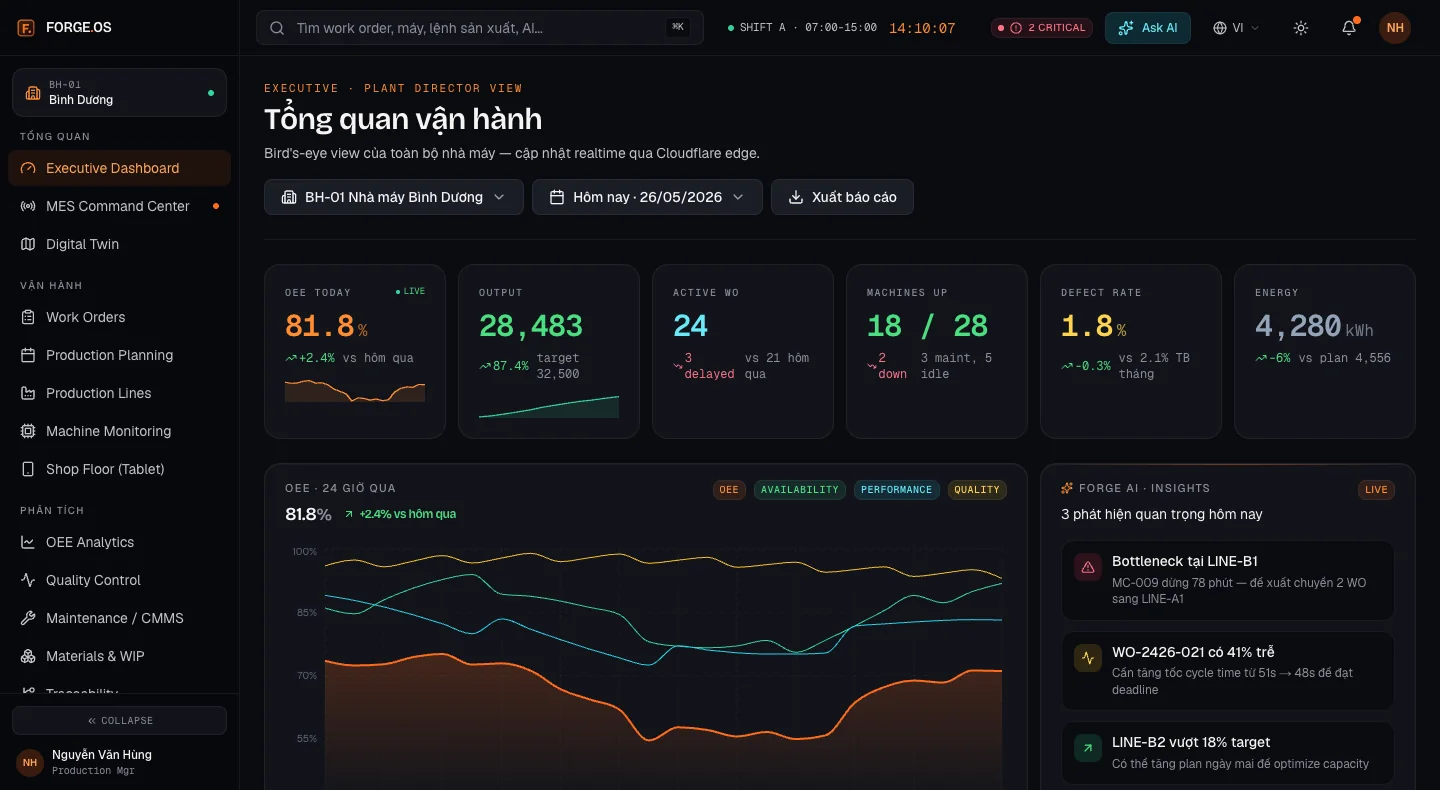This screenshot has height=790, width=1440.
Task: Click the OEE Analytics chart icon
Action: (x=28, y=542)
